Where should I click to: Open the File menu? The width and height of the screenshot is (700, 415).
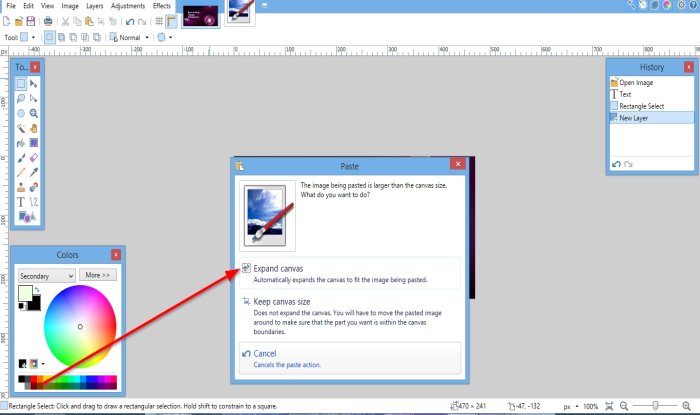(x=11, y=6)
